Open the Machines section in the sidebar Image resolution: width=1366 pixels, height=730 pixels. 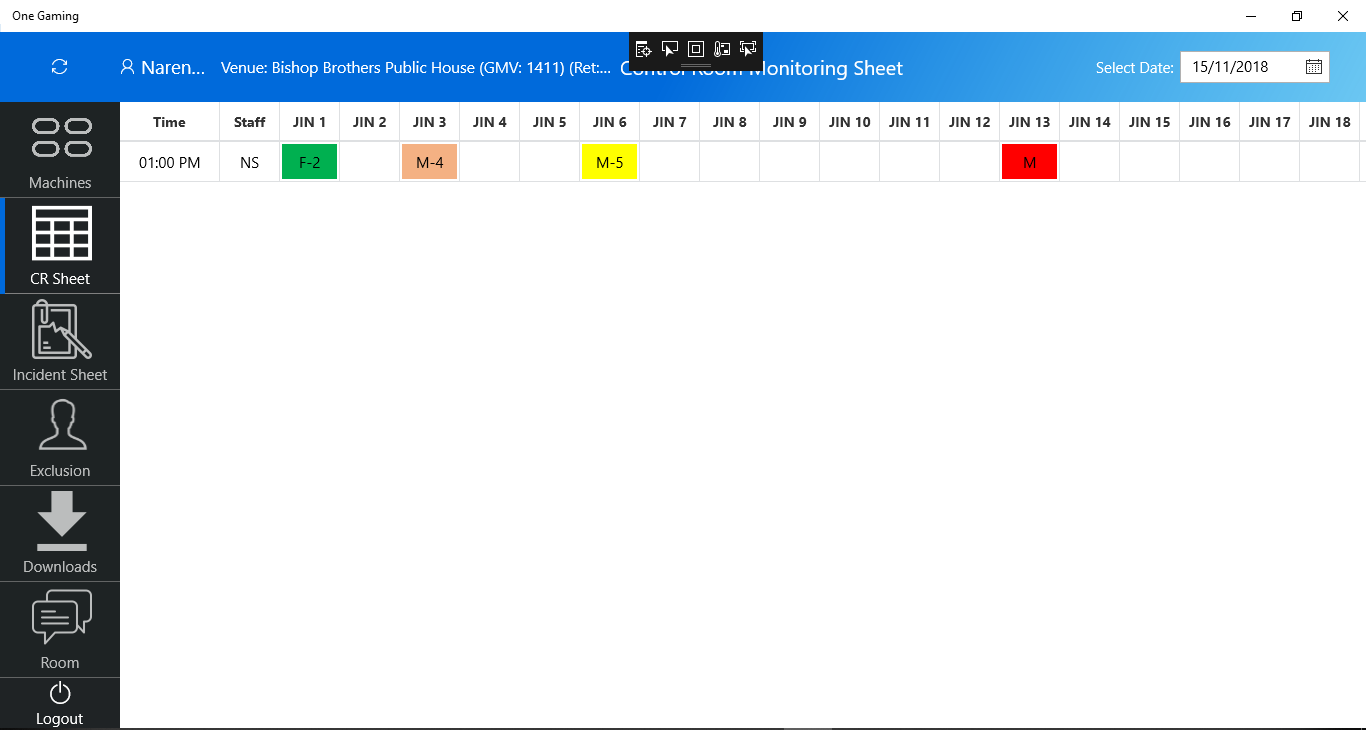click(x=60, y=150)
